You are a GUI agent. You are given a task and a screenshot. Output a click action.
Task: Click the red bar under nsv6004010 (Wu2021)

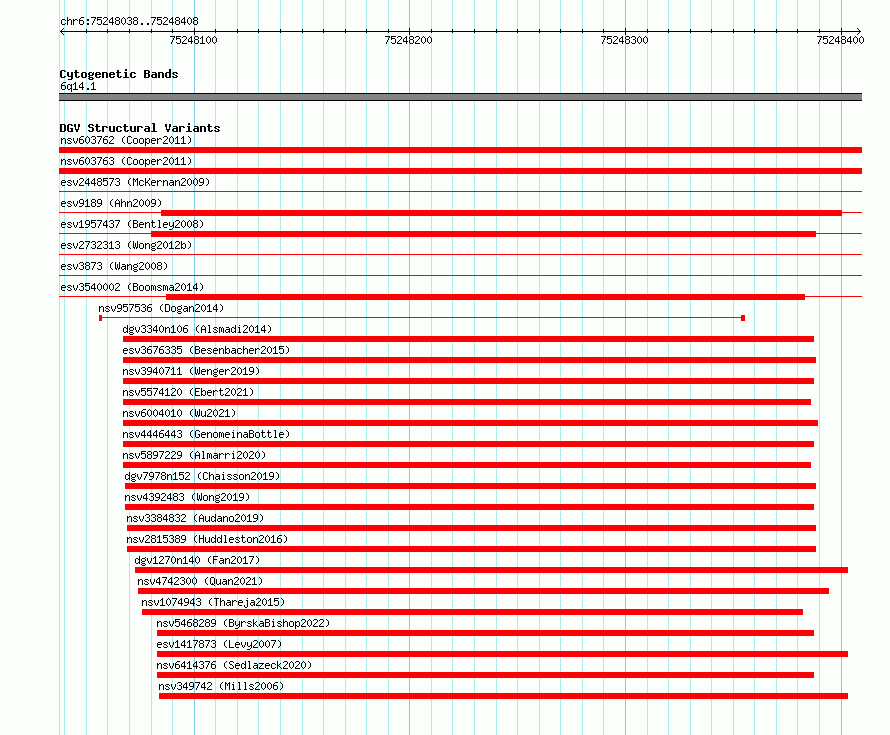[471, 423]
